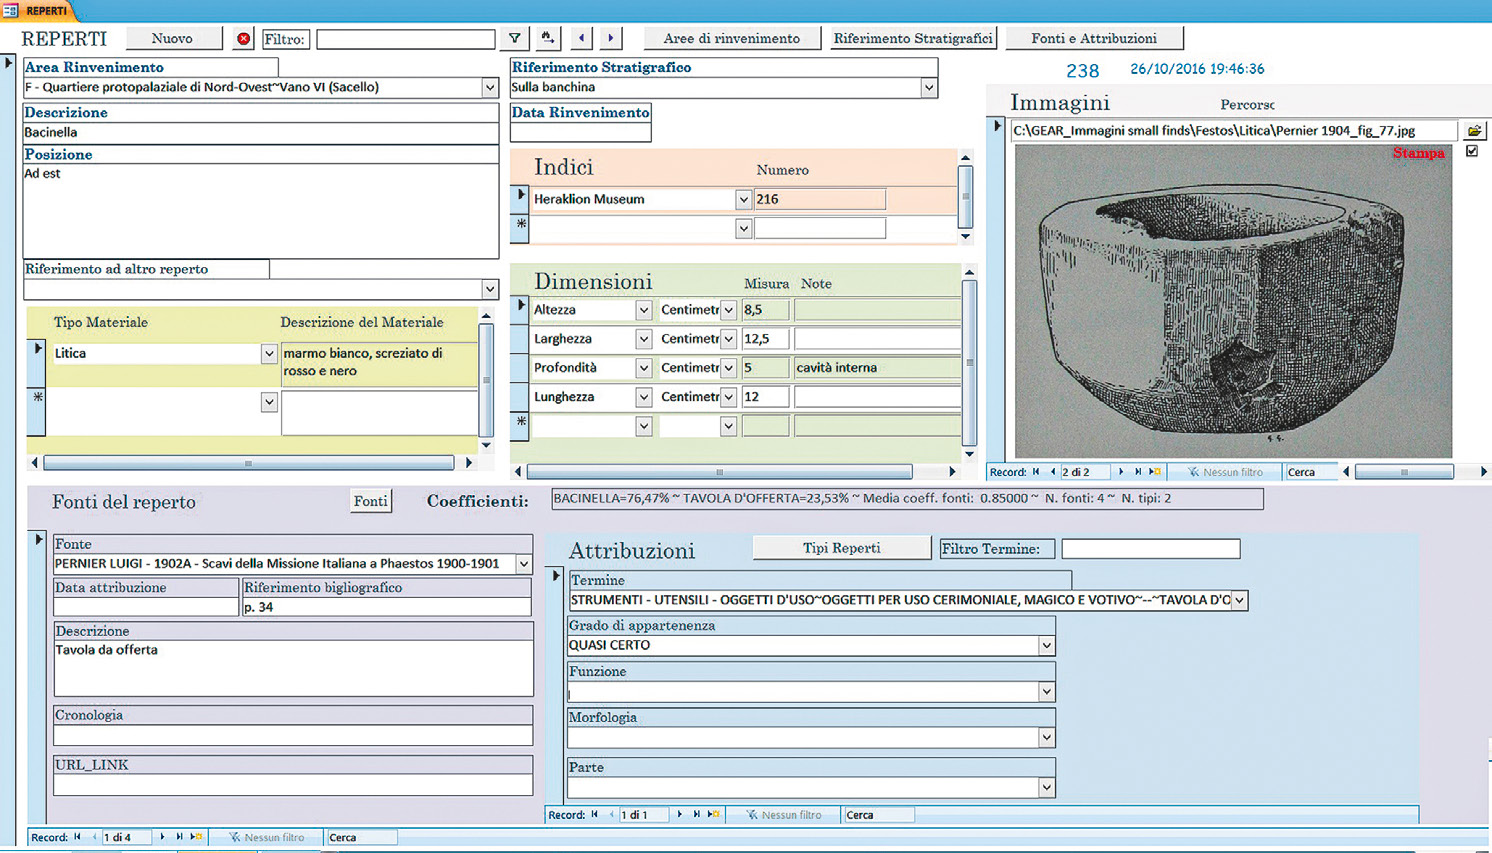Click the record selector arrow for the Heraklion Museum row

click(520, 197)
